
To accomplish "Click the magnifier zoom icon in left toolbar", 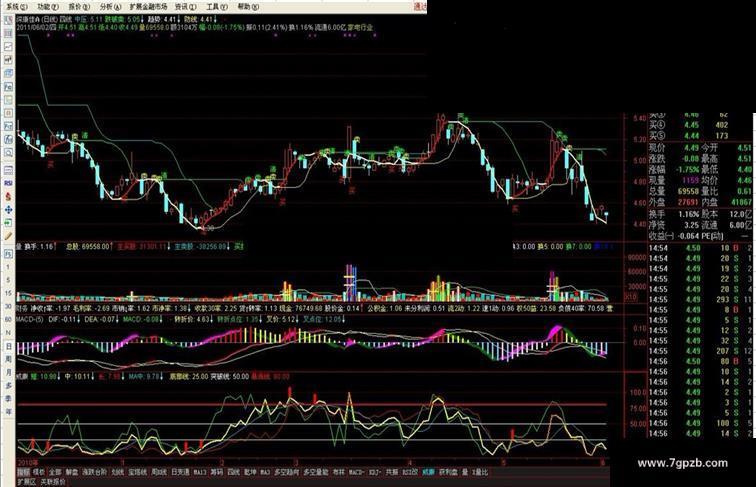I will pos(8,152).
